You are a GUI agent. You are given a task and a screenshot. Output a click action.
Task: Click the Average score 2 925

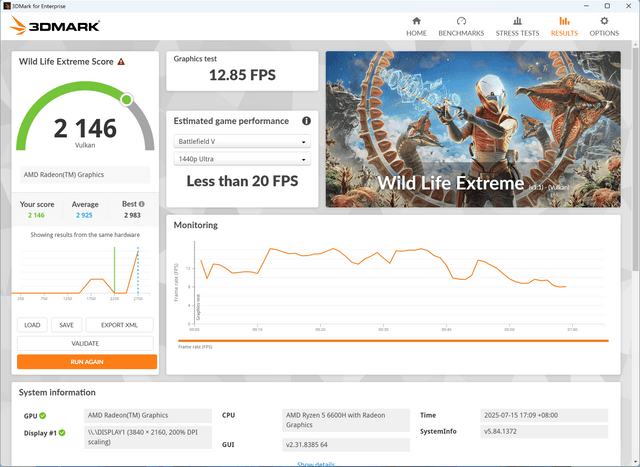(x=84, y=215)
